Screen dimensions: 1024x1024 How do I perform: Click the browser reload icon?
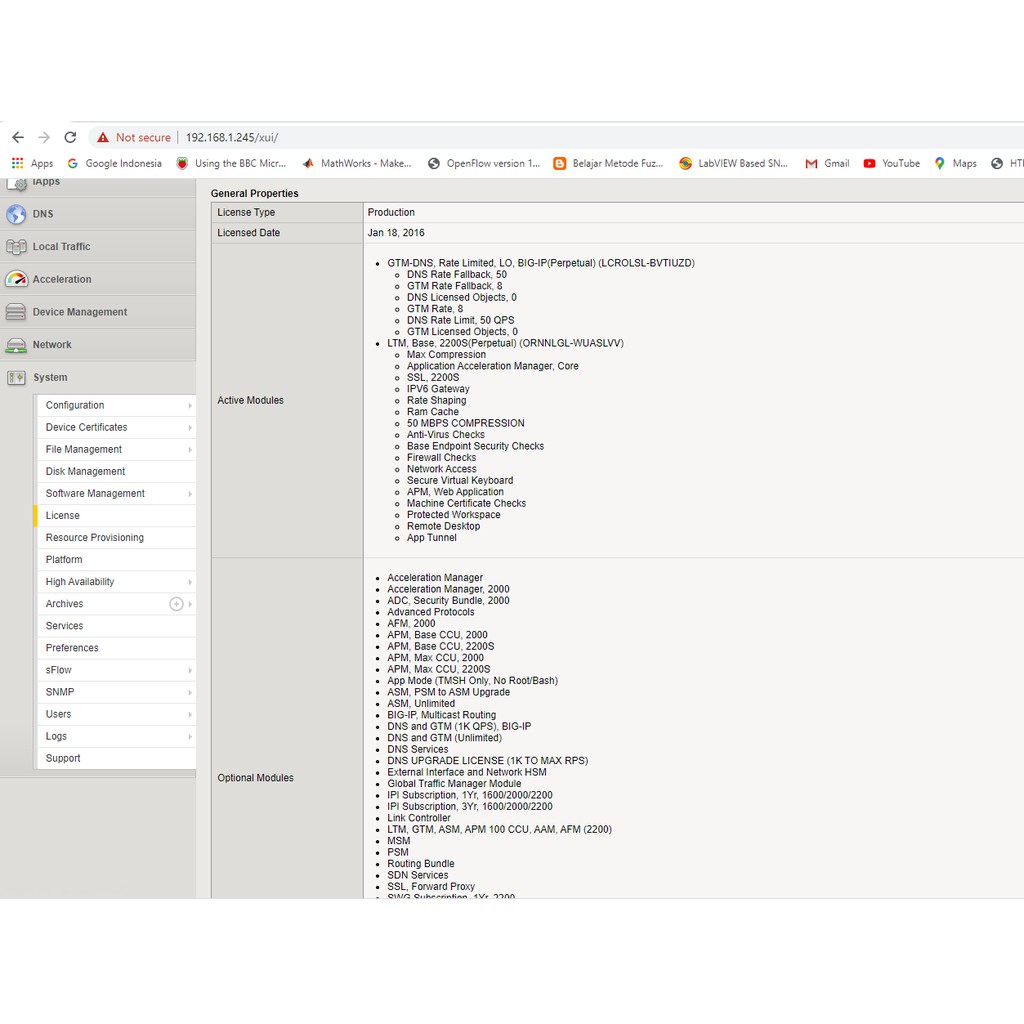pyautogui.click(x=70, y=138)
